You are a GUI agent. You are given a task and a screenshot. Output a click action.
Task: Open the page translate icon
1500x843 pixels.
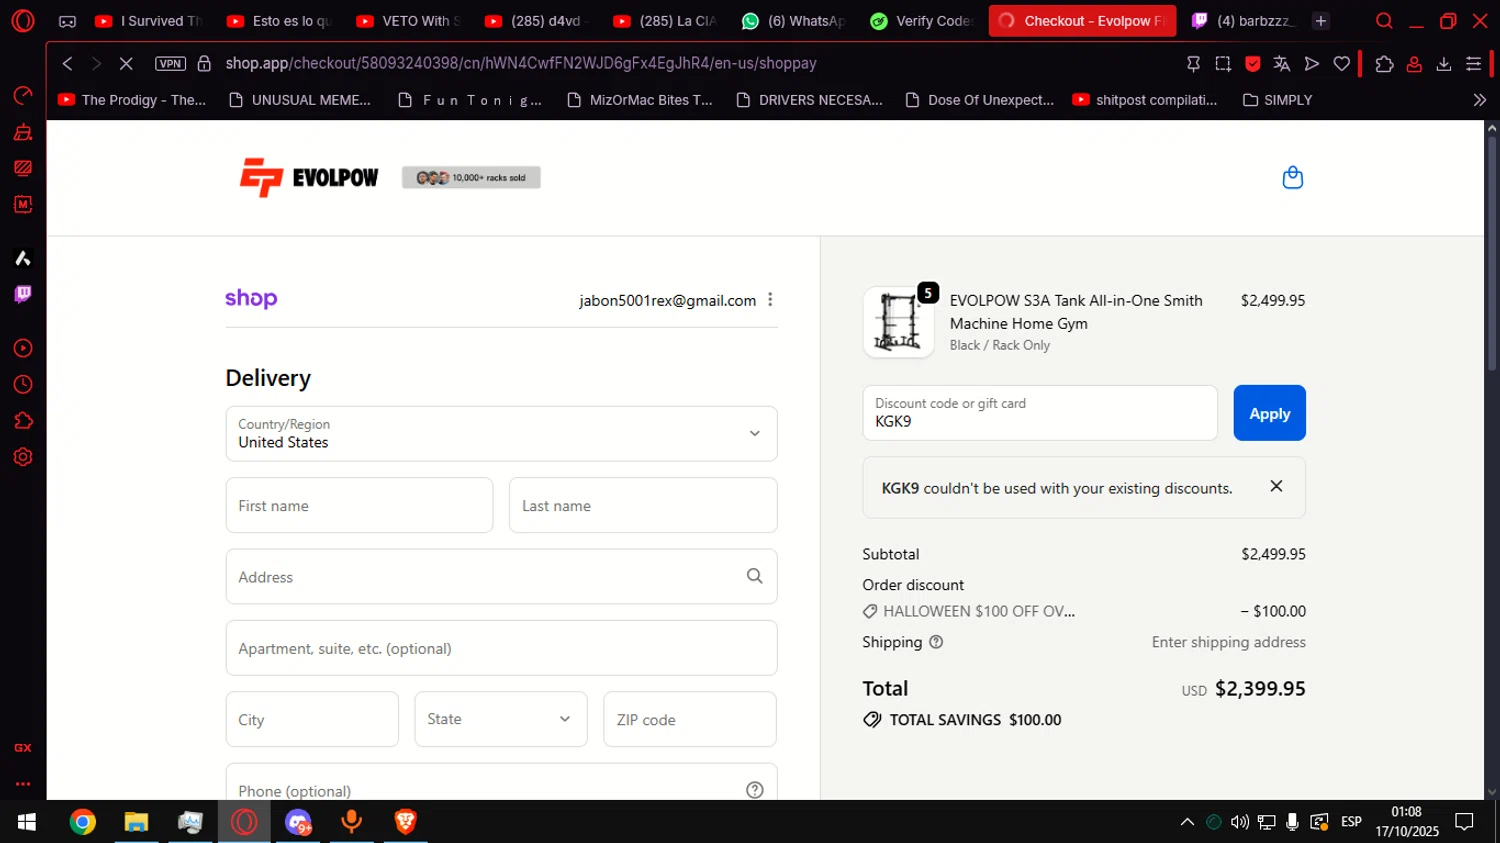pyautogui.click(x=1282, y=63)
